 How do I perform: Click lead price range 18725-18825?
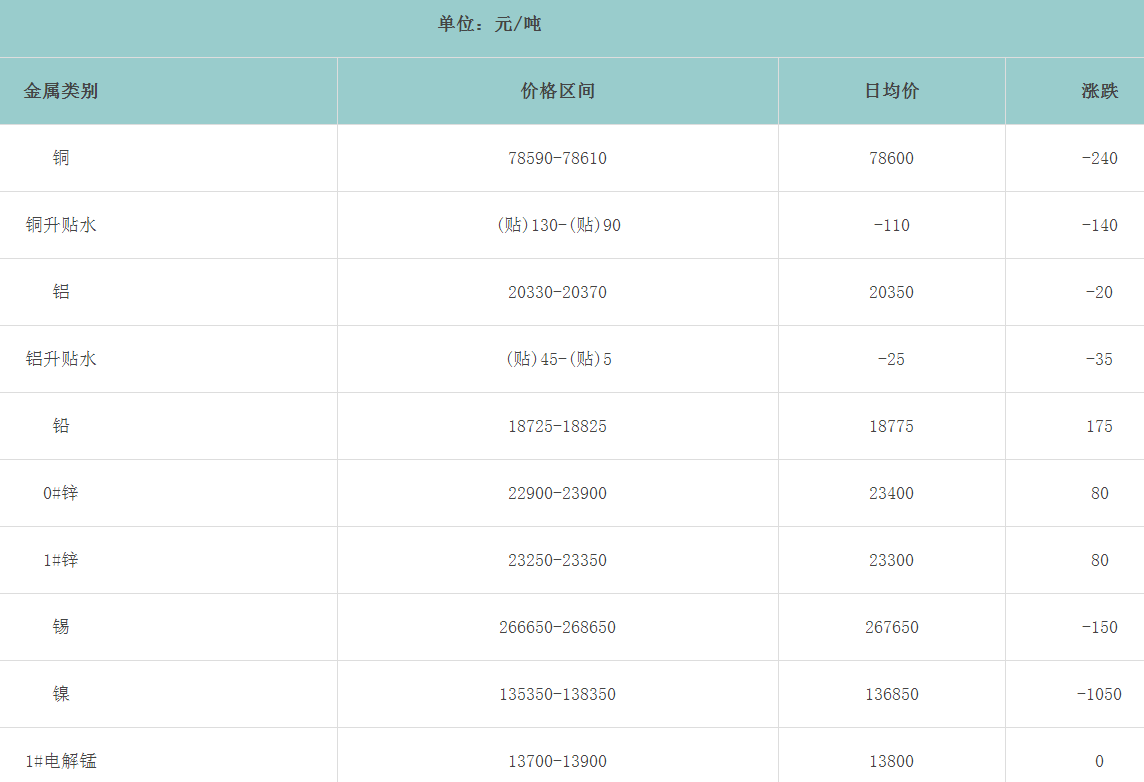tap(557, 426)
